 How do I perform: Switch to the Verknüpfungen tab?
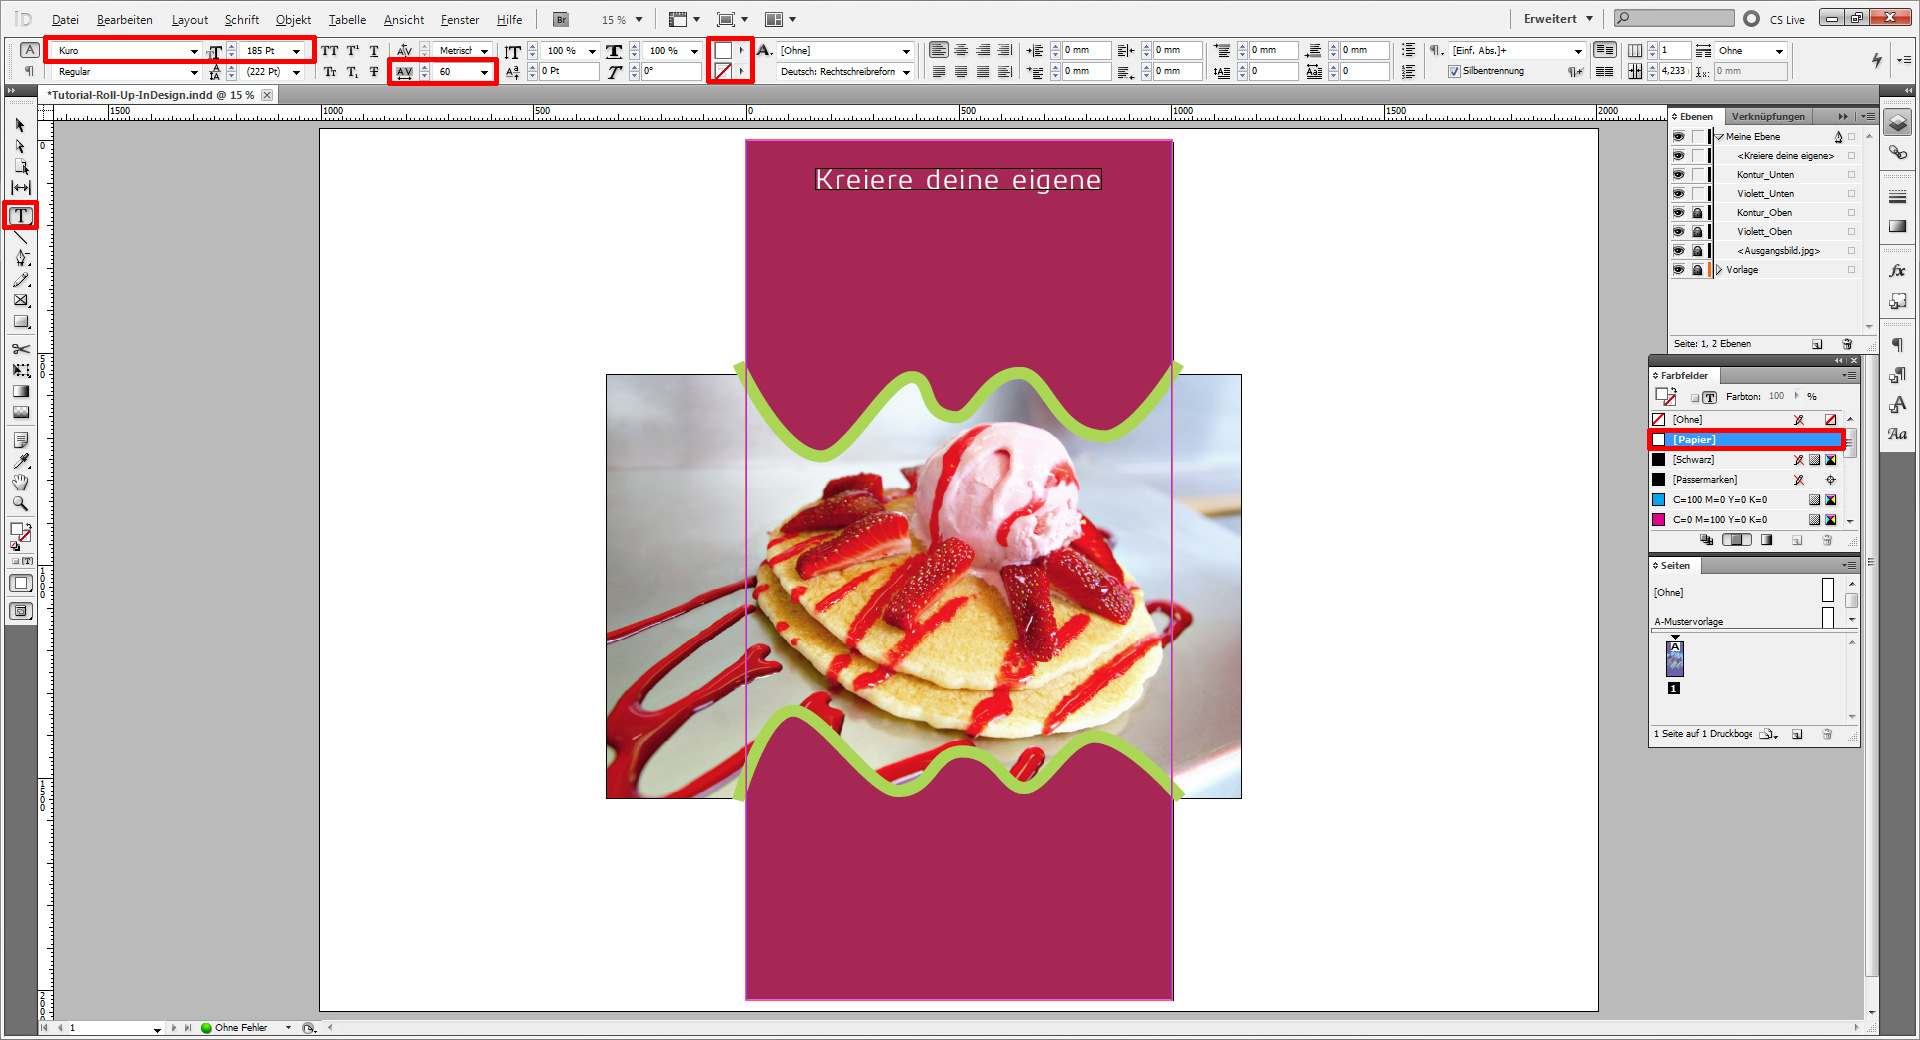(x=1768, y=116)
